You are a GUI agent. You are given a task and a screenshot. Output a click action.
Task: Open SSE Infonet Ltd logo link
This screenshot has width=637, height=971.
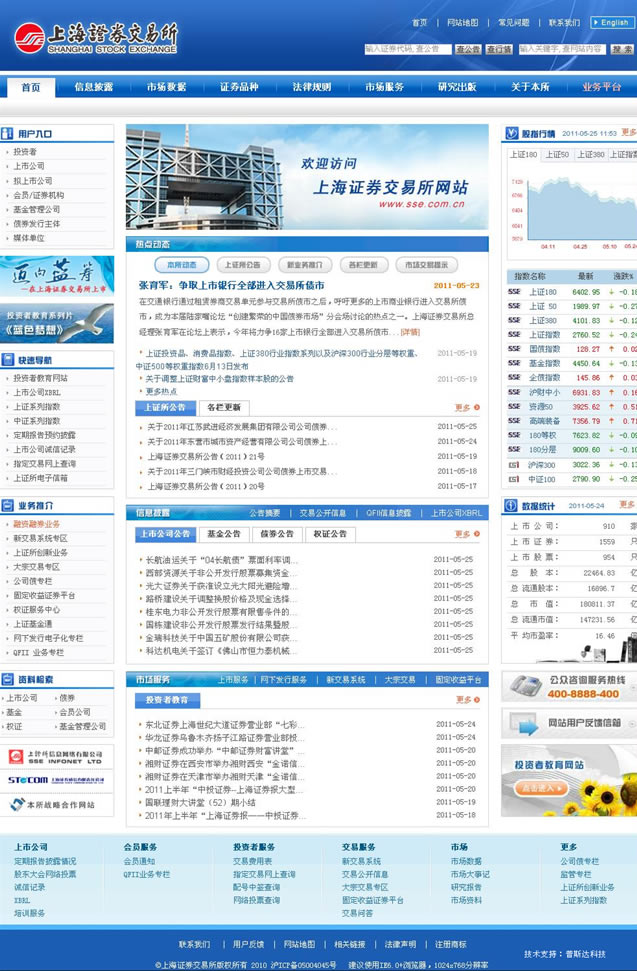[x=56, y=757]
